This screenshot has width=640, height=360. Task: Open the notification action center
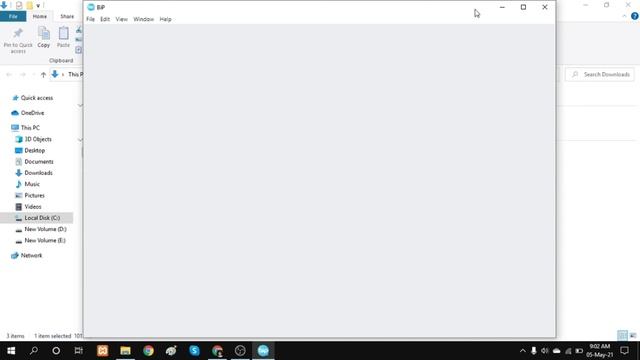624,351
